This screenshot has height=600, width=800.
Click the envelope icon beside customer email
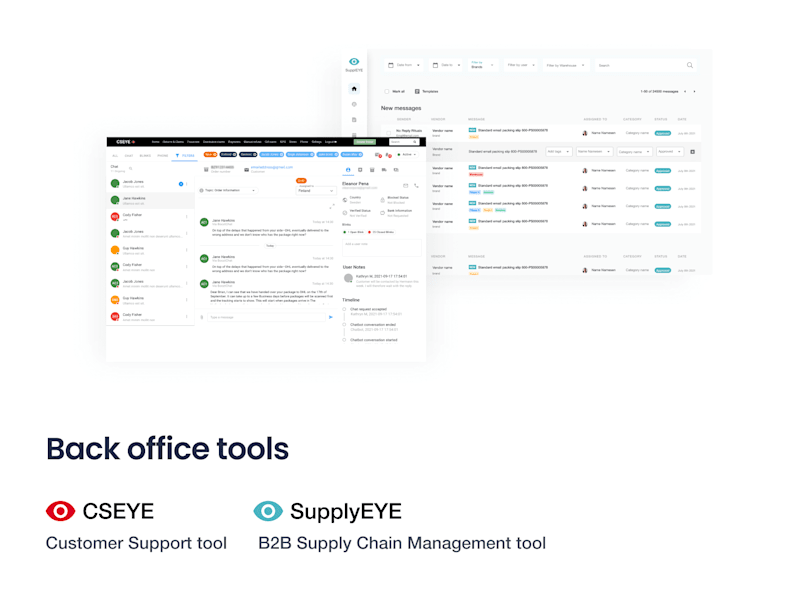(x=246, y=169)
